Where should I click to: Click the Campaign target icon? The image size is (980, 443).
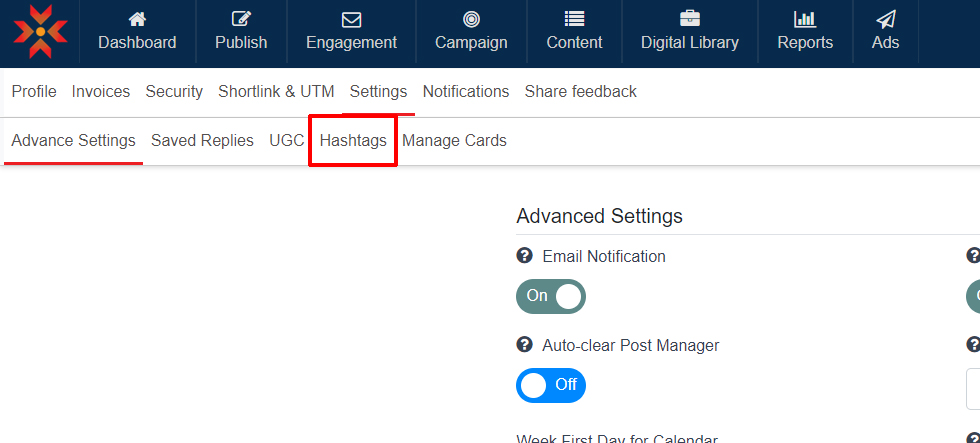[x=471, y=19]
